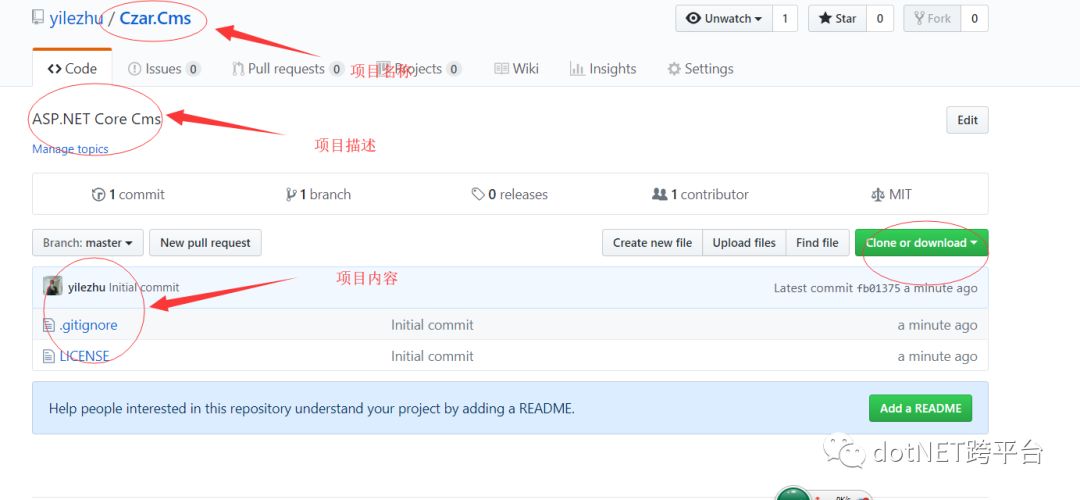Click the watcher count 1 next to Unwatch
Viewport: 1080px width, 500px height.
coord(785,19)
